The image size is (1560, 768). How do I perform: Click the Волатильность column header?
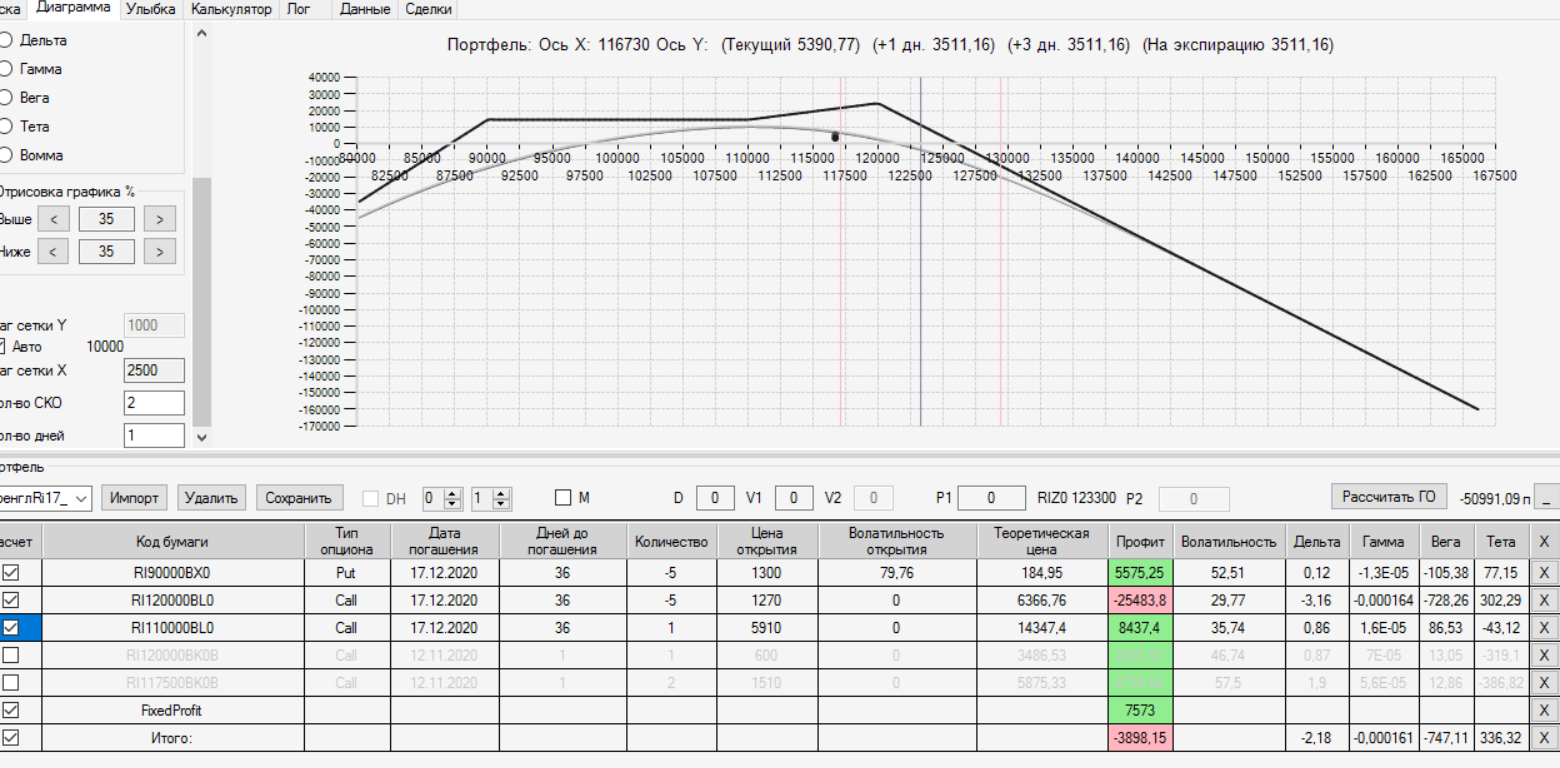click(1229, 541)
